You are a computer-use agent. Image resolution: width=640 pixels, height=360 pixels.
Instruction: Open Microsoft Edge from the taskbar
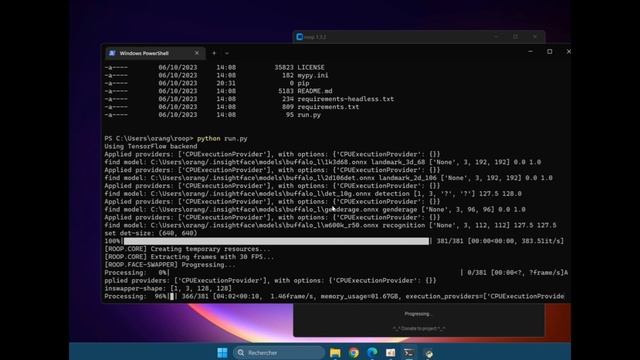click(372, 353)
